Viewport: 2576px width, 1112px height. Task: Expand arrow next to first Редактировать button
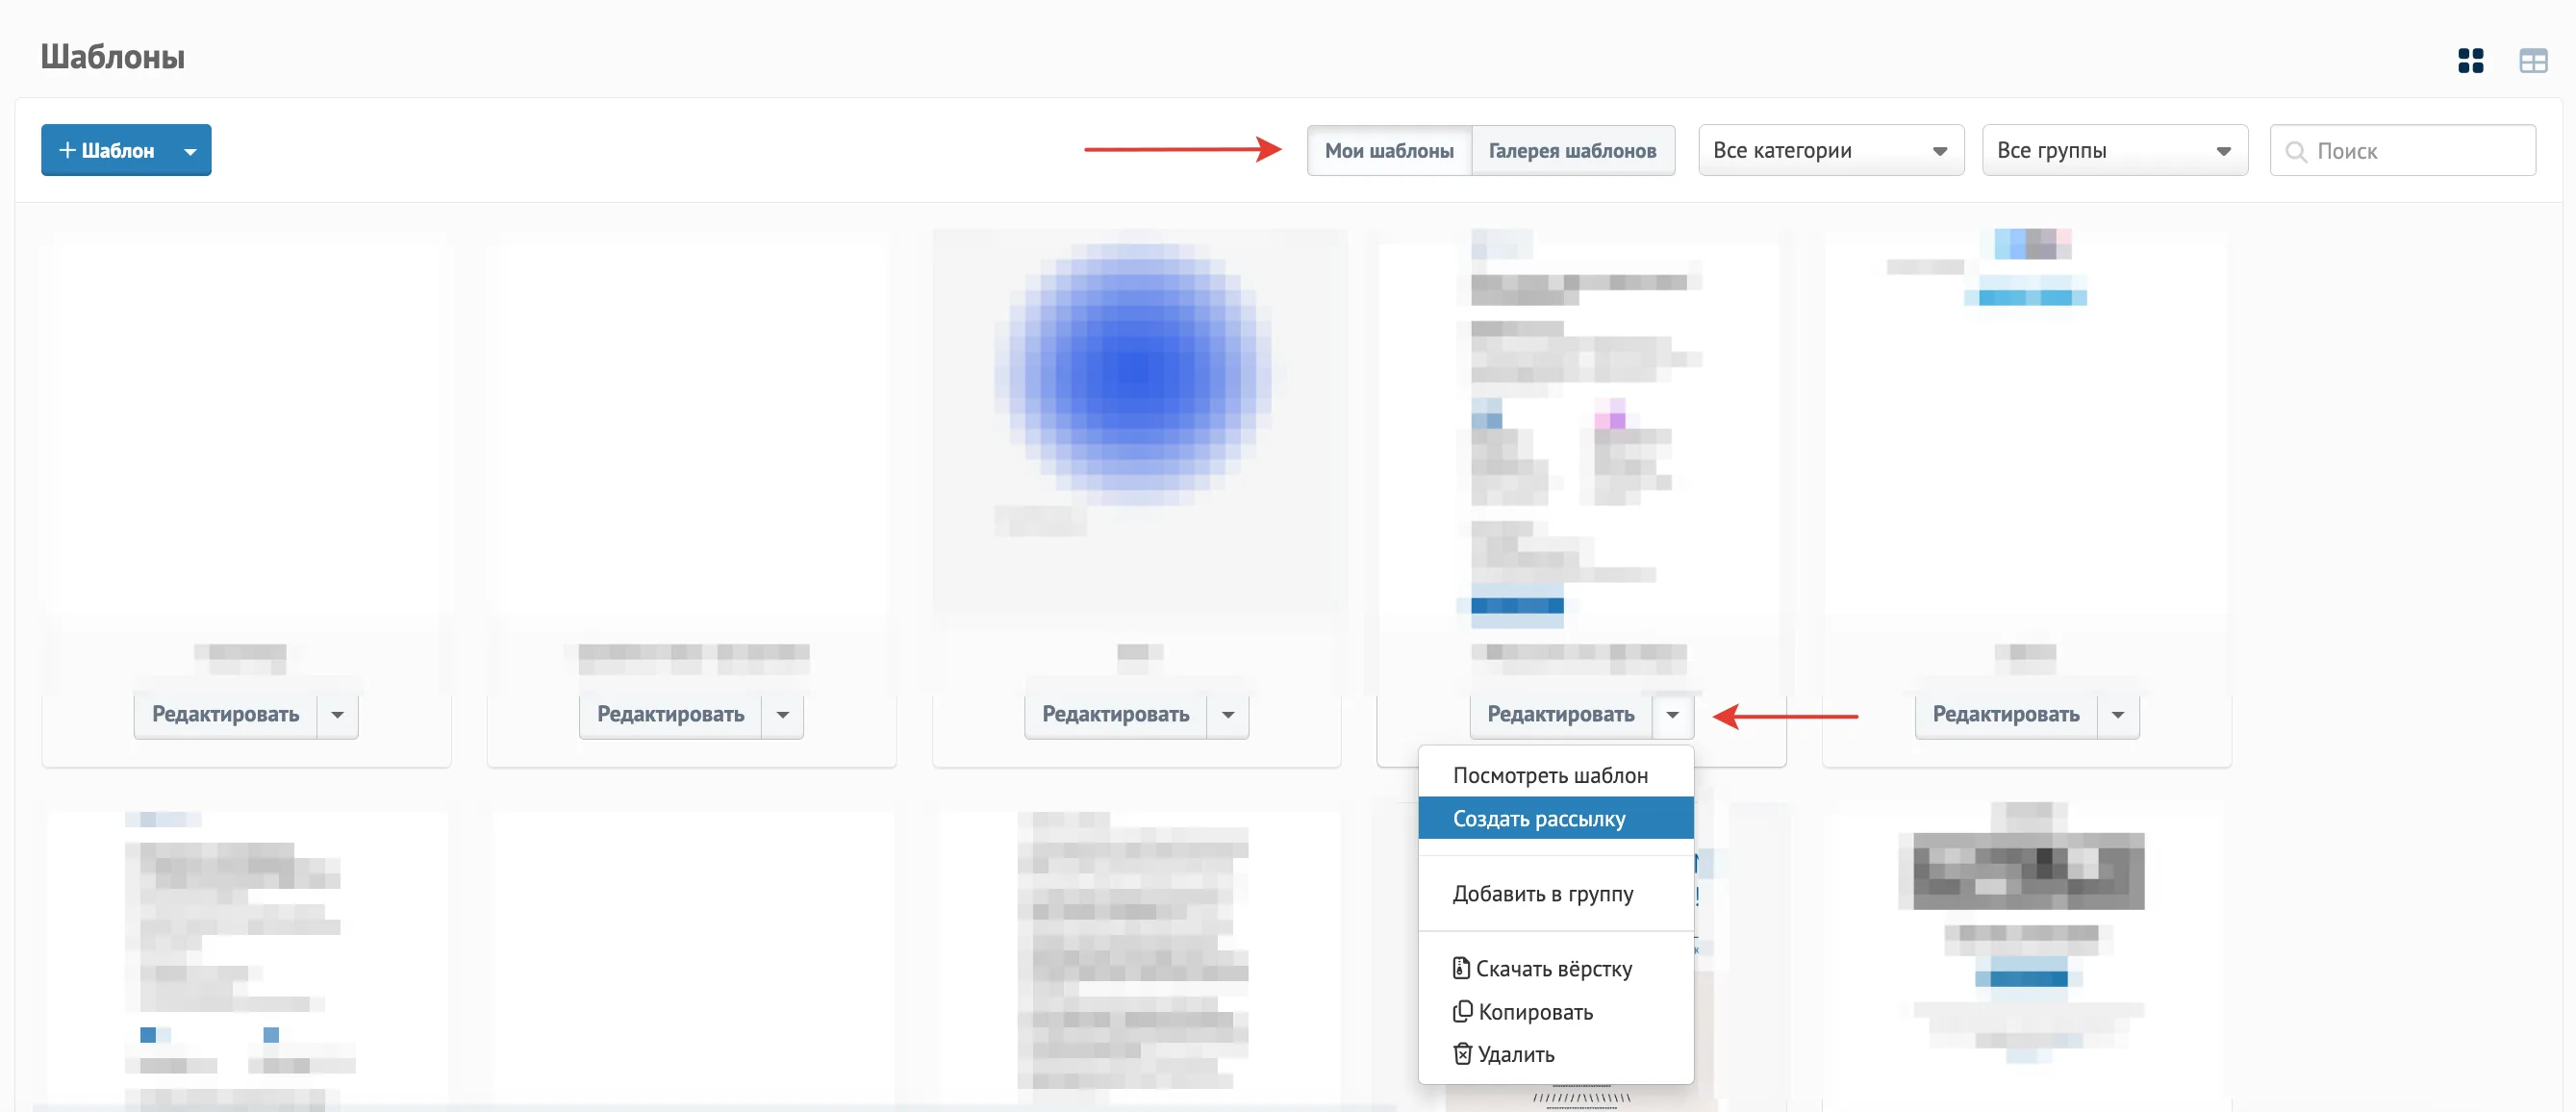[x=337, y=714]
